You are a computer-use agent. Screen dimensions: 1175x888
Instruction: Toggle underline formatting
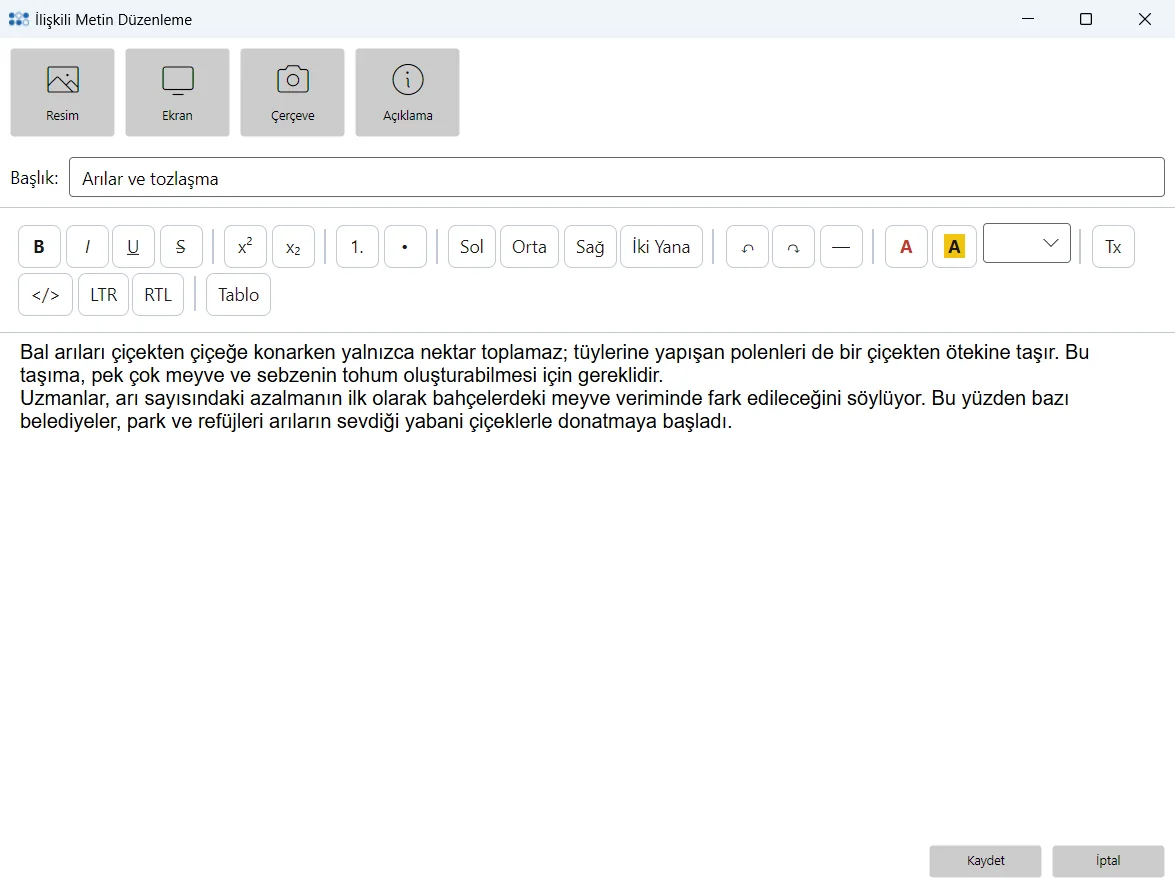tap(133, 247)
